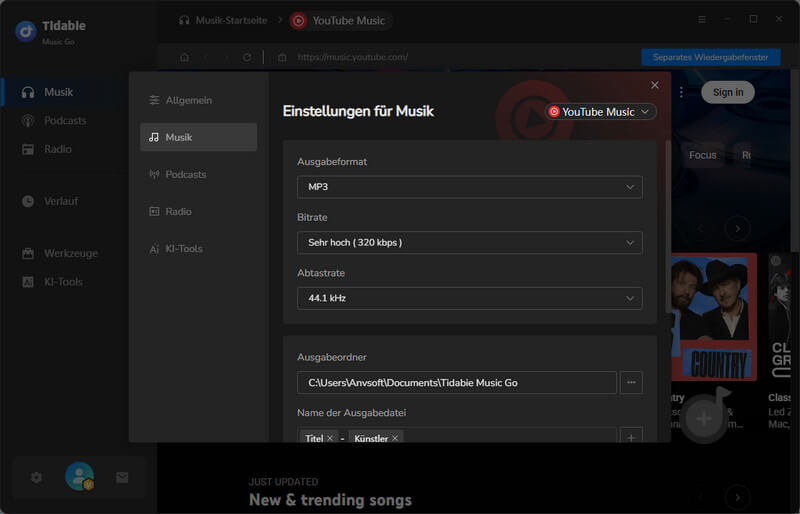Browse output folder with three-dots button

(631, 383)
